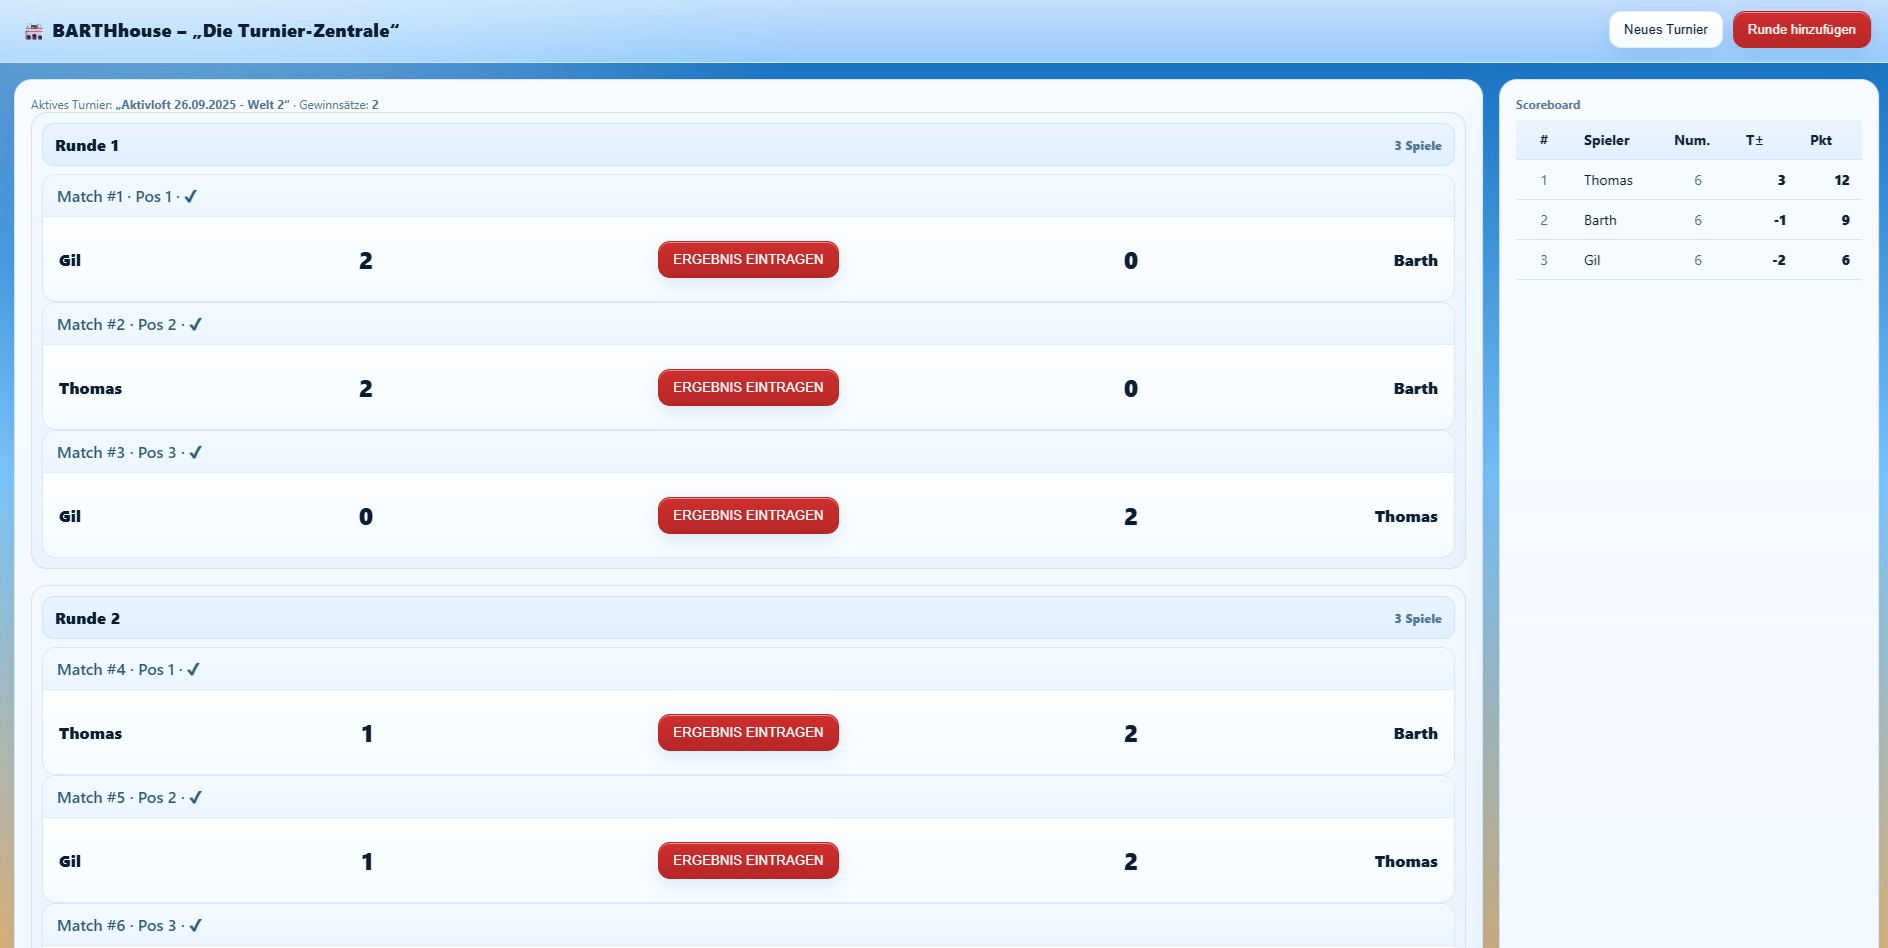Open Ergebnis eintragen for Match #4
The width and height of the screenshot is (1888, 948).
point(748,733)
